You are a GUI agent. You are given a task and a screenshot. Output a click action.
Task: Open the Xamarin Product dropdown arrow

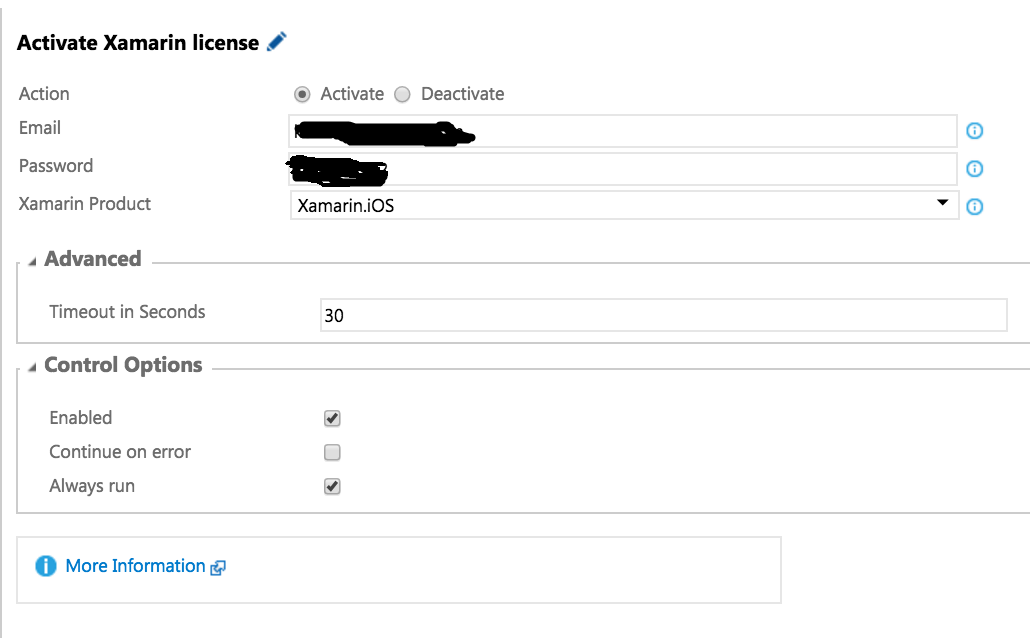pos(943,203)
